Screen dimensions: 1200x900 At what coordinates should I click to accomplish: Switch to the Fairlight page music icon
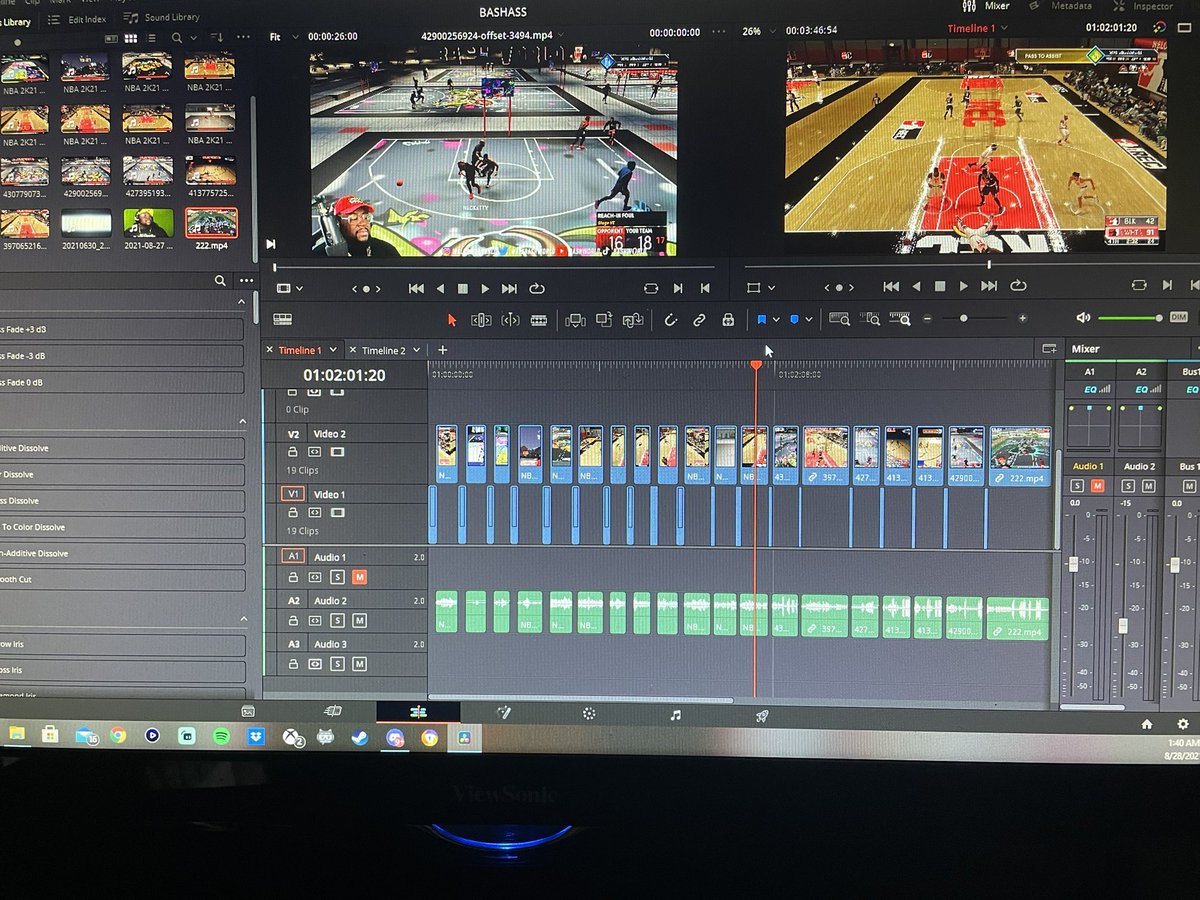coord(675,714)
